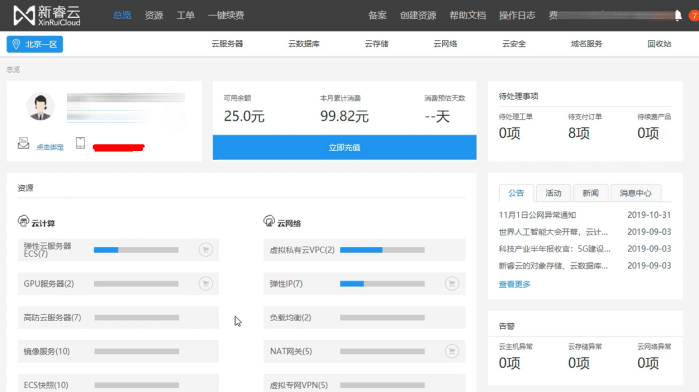Viewport: 699px width, 392px height.
Task: Click cart icon in 弹性IP row
Action: point(452,284)
